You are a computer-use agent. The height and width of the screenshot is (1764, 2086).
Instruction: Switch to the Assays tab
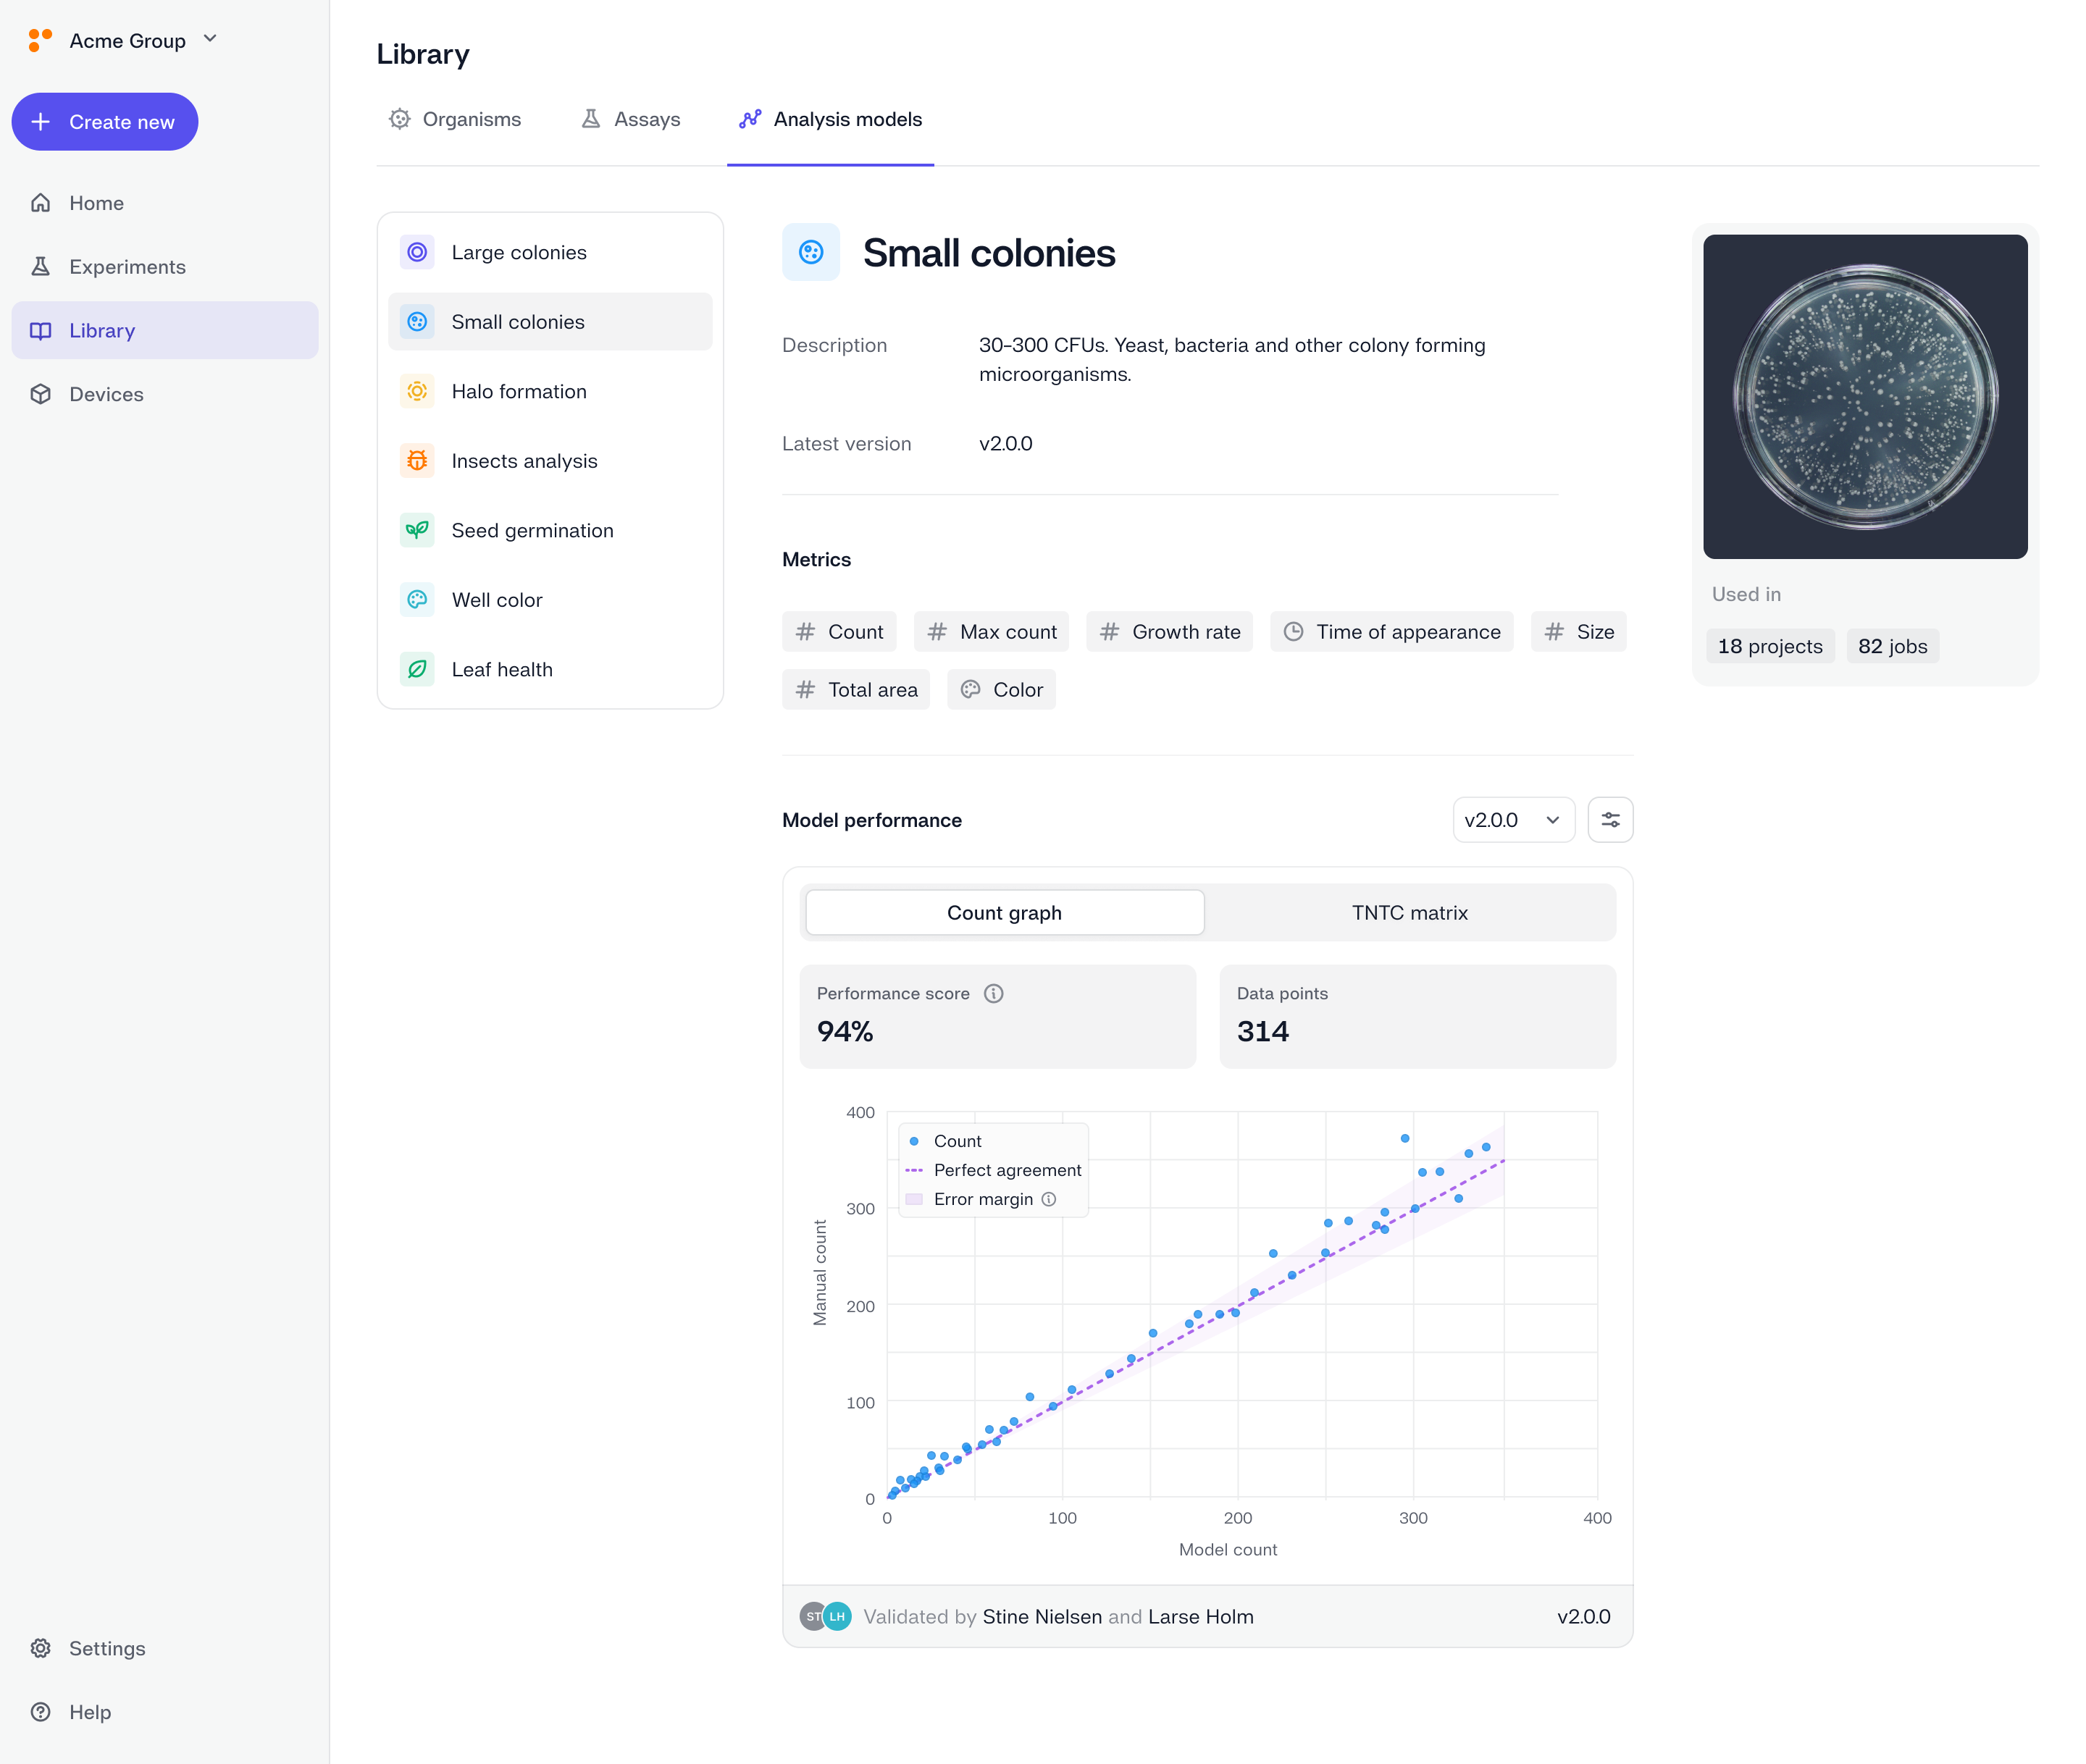pos(630,119)
